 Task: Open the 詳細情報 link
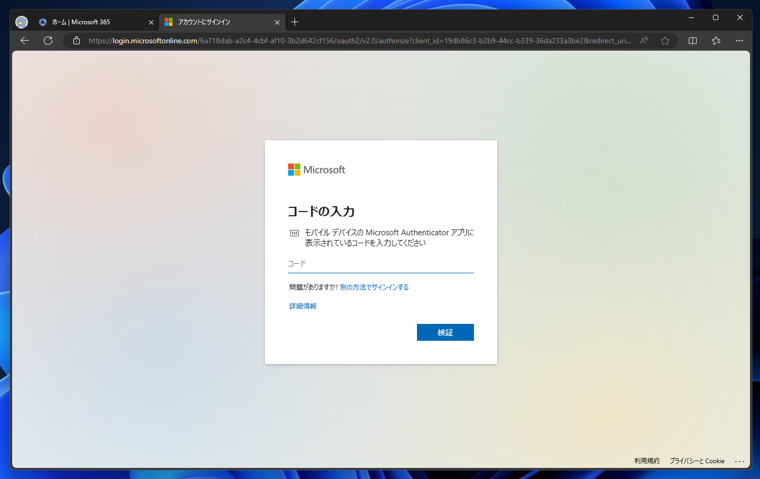(303, 306)
